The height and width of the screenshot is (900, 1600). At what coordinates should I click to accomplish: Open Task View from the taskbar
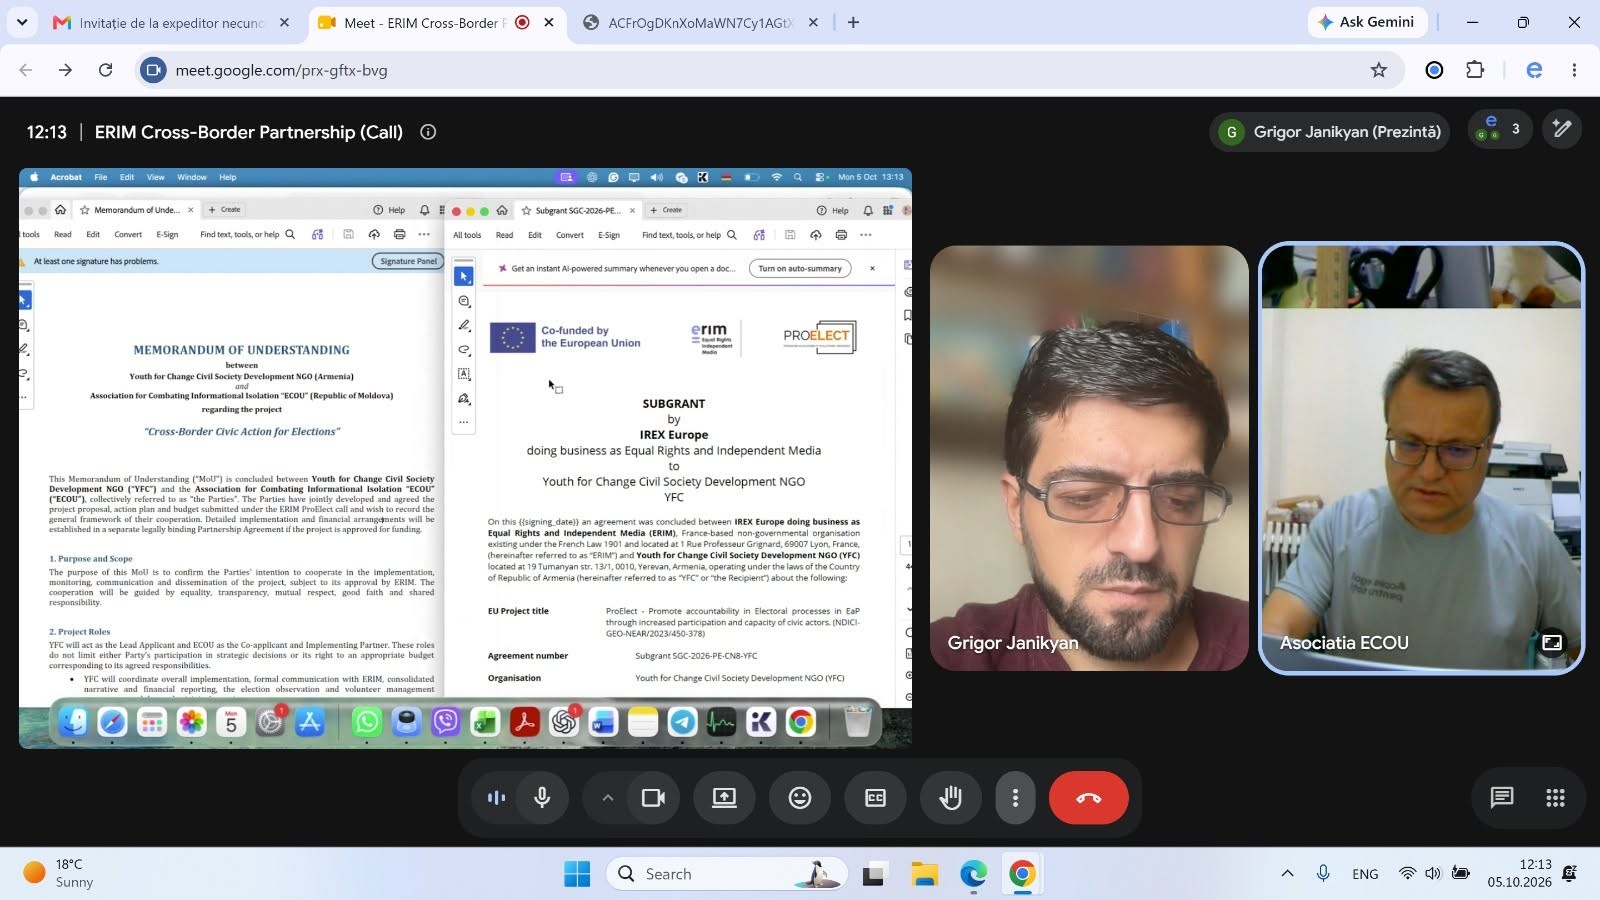(x=875, y=874)
